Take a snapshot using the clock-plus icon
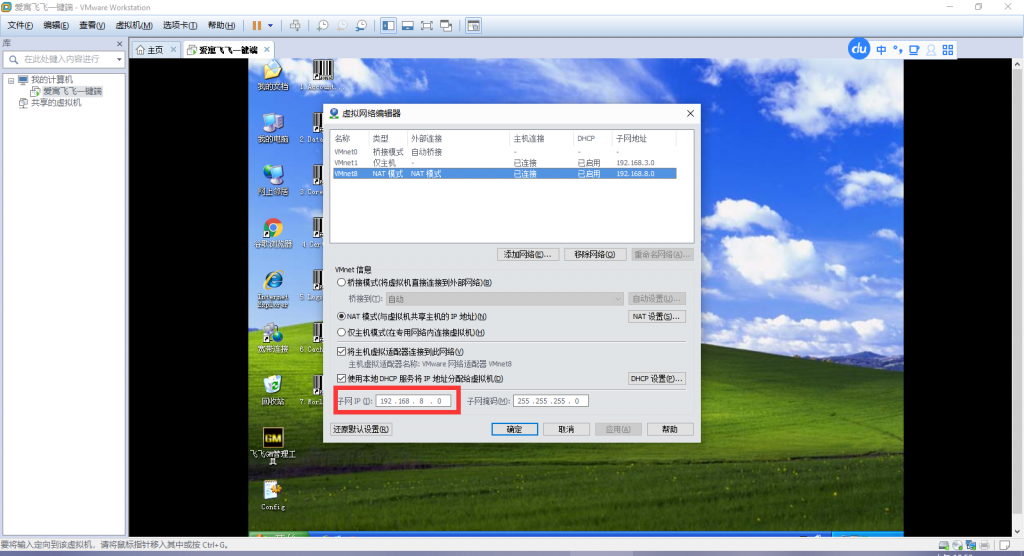Viewport: 1024px width, 556px height. click(x=323, y=25)
